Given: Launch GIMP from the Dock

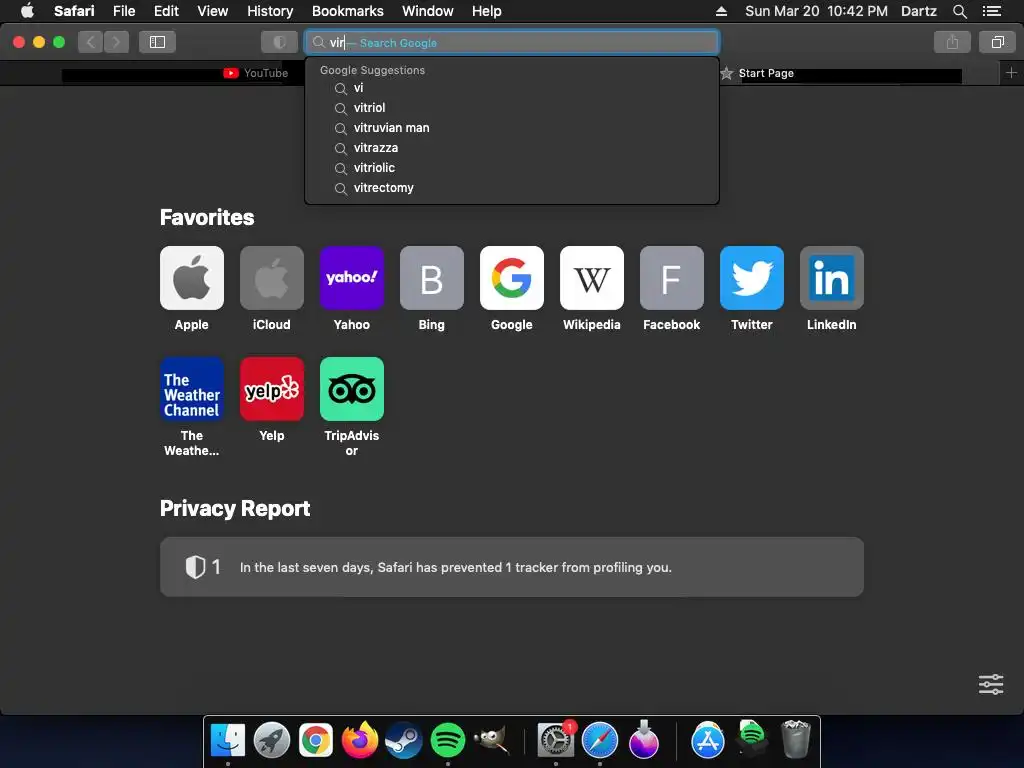Looking at the screenshot, I should [x=491, y=741].
